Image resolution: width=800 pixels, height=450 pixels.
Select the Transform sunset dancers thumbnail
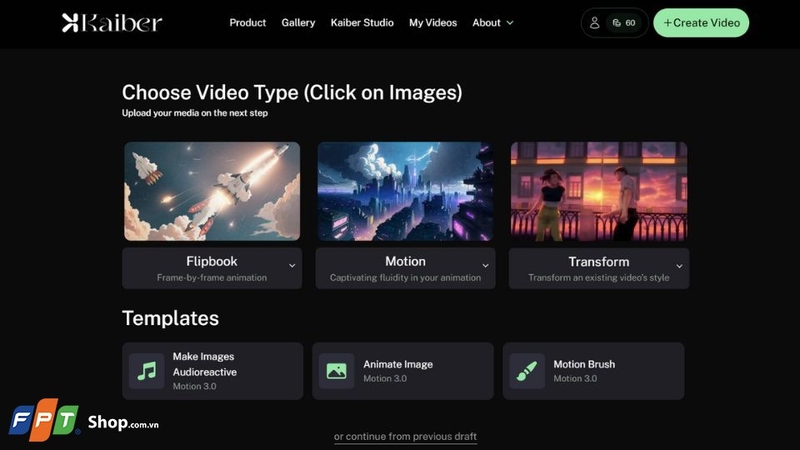coord(599,191)
